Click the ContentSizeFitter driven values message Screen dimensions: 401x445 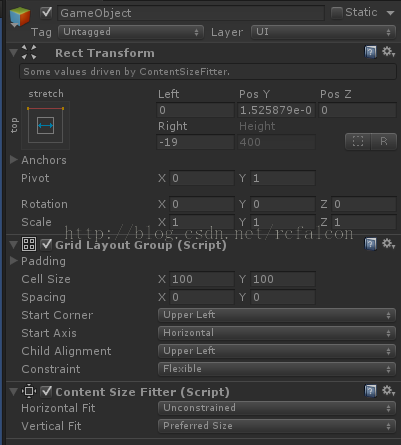click(208, 72)
